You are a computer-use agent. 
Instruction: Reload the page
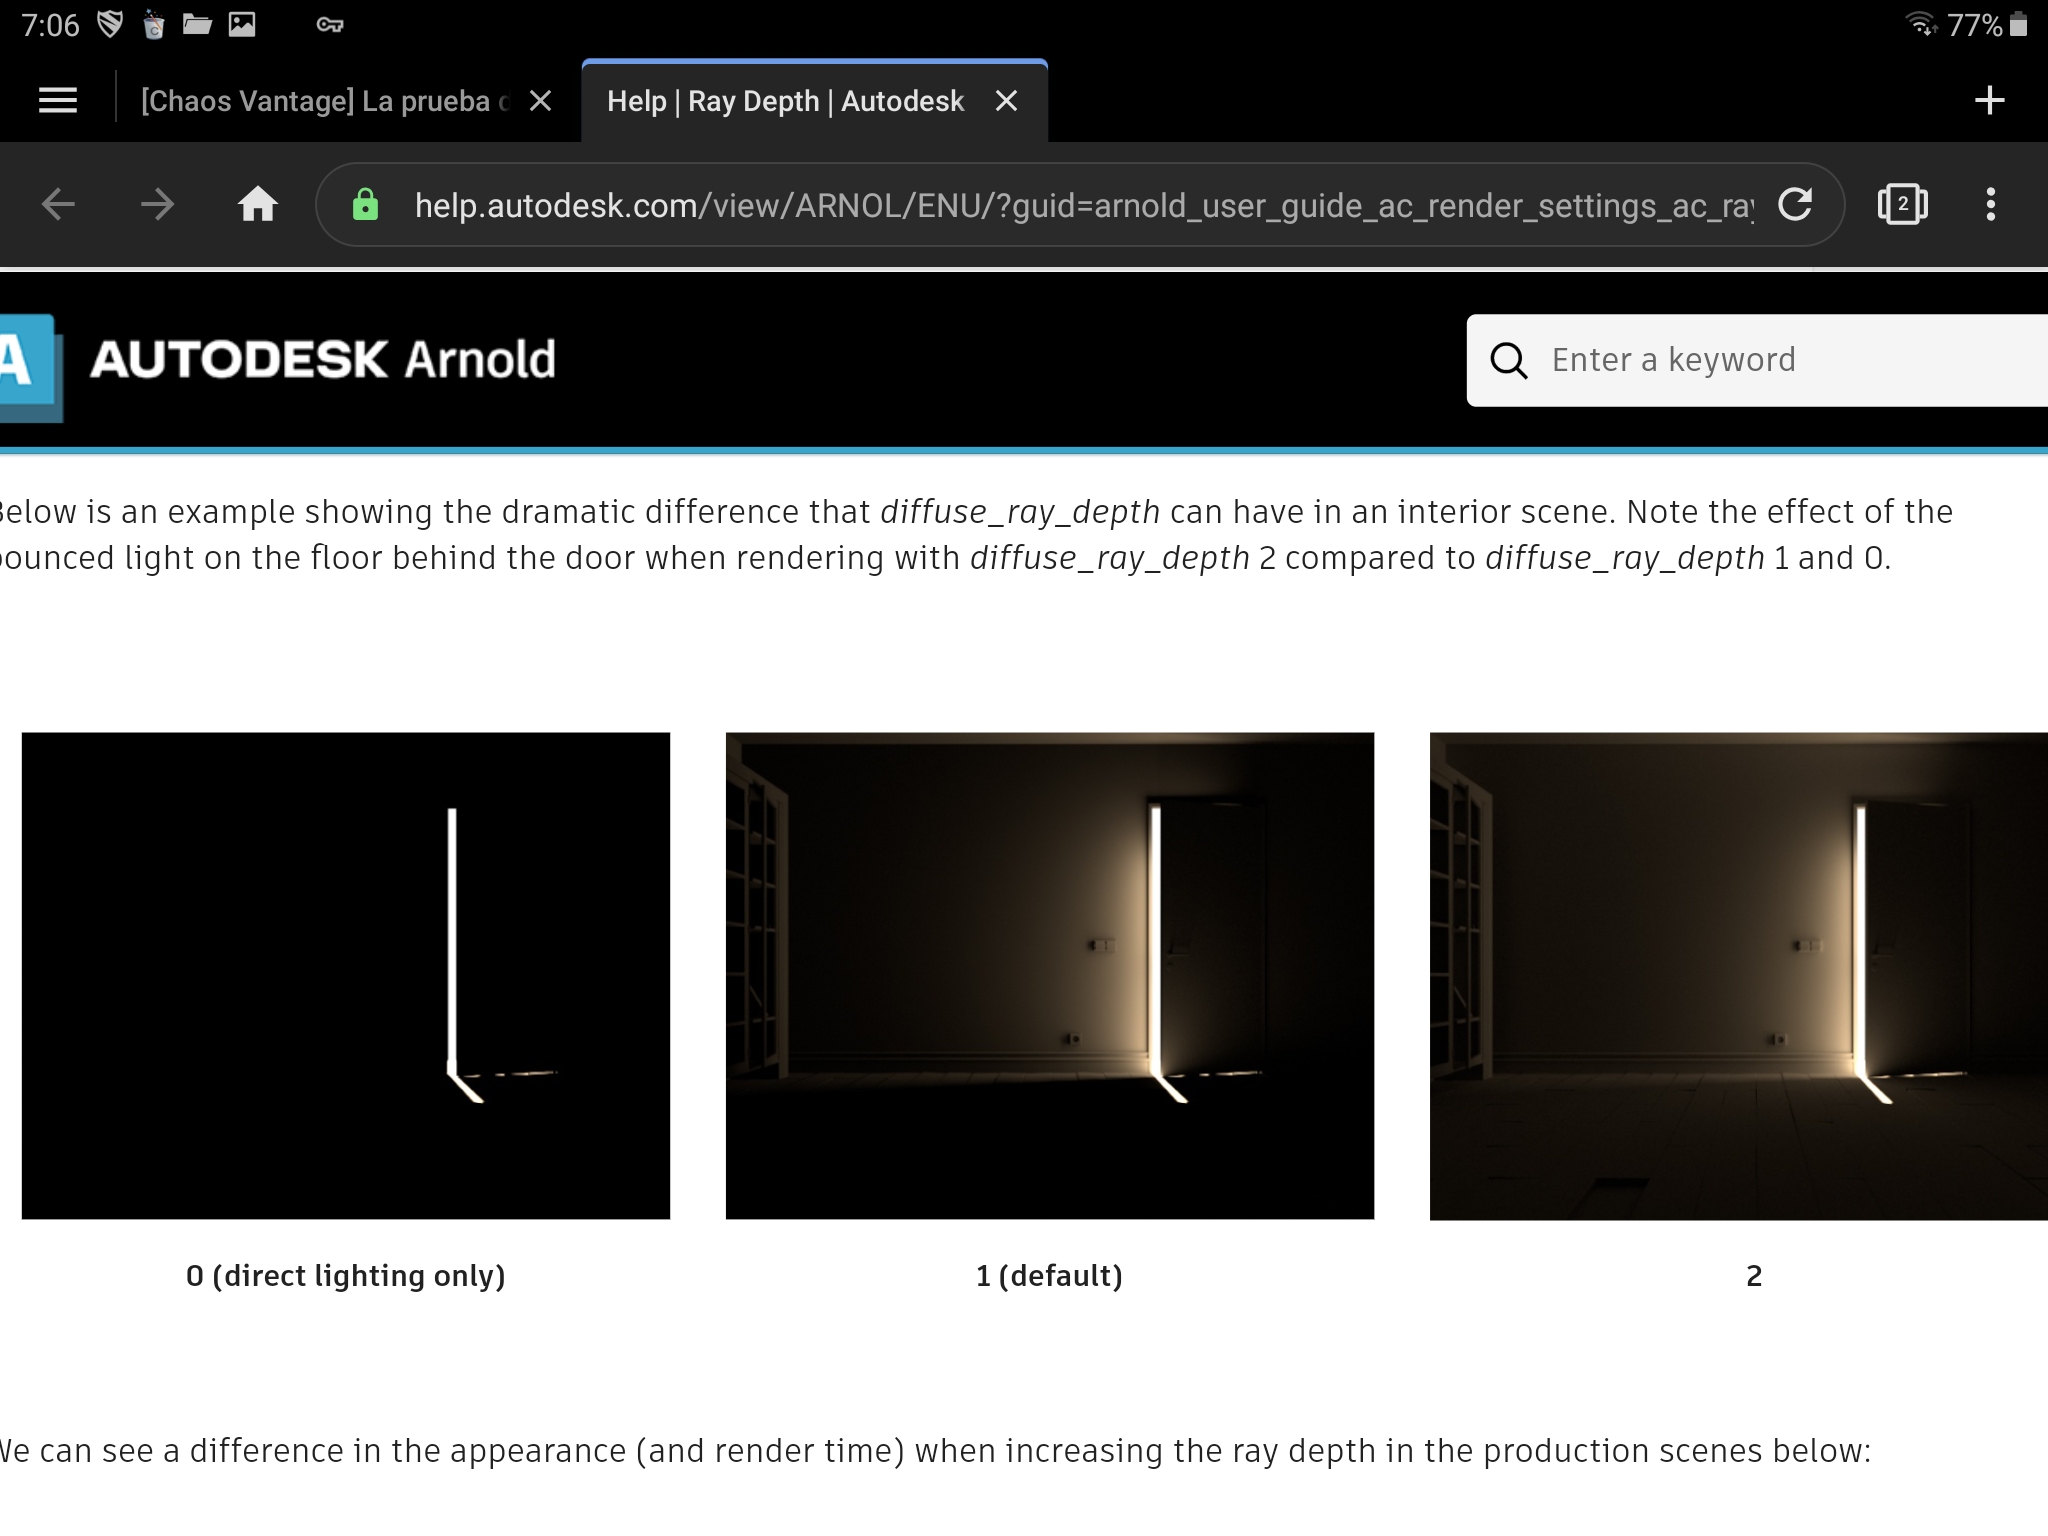(x=1795, y=205)
